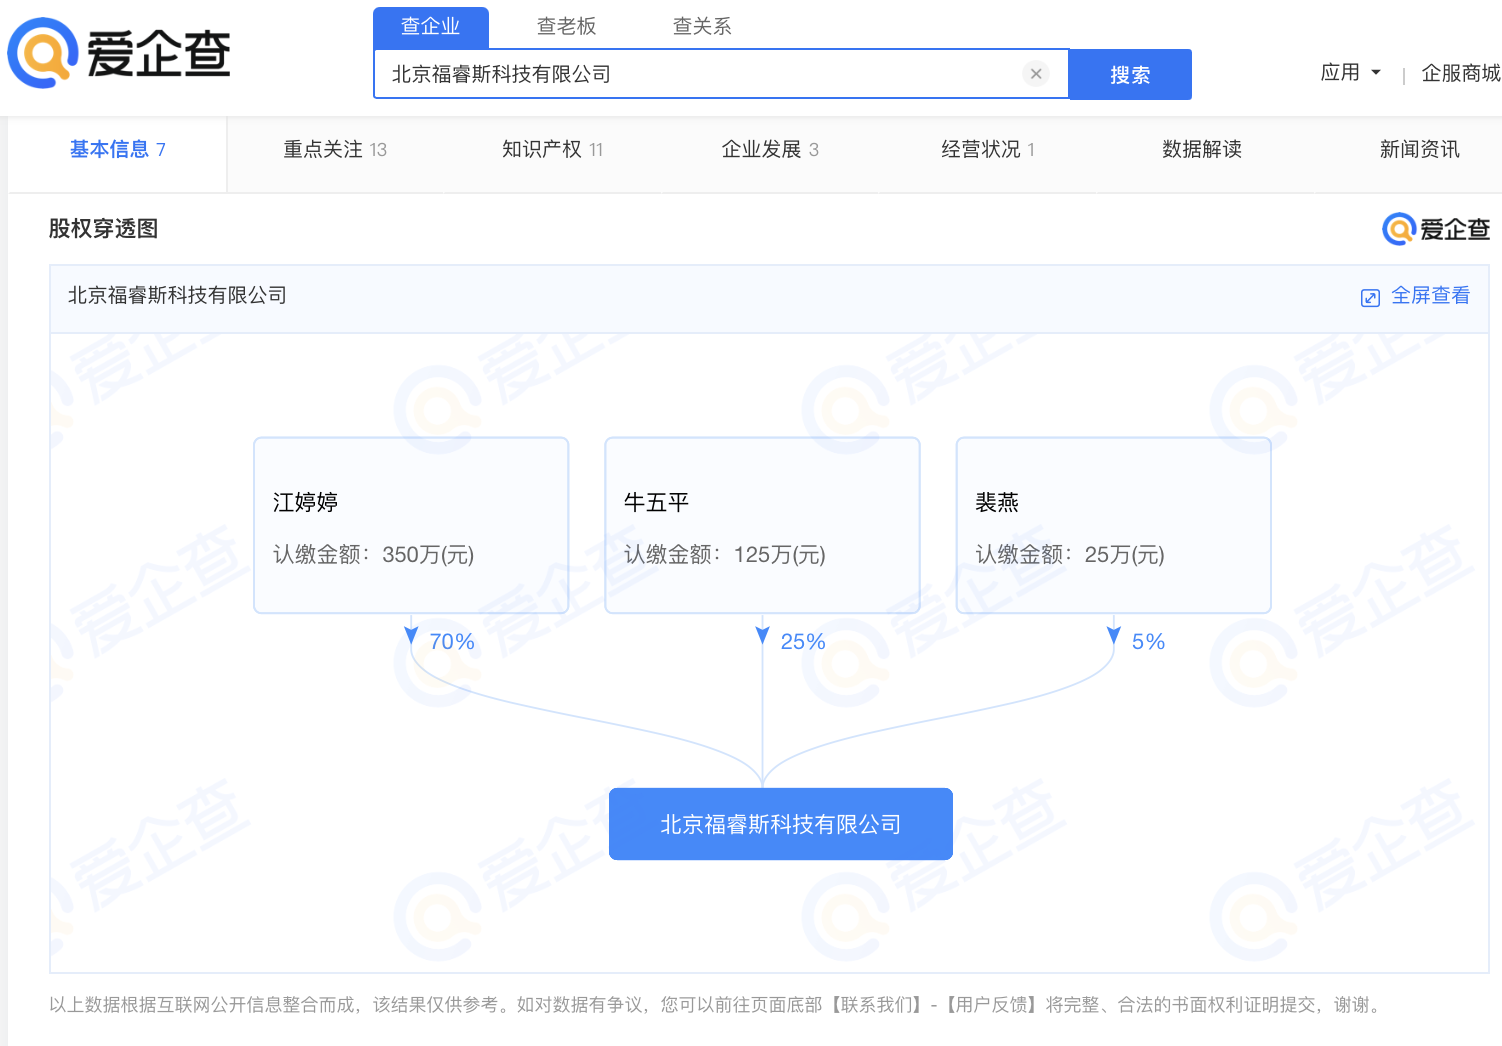Switch to the 查老板 search tab

pos(566,27)
